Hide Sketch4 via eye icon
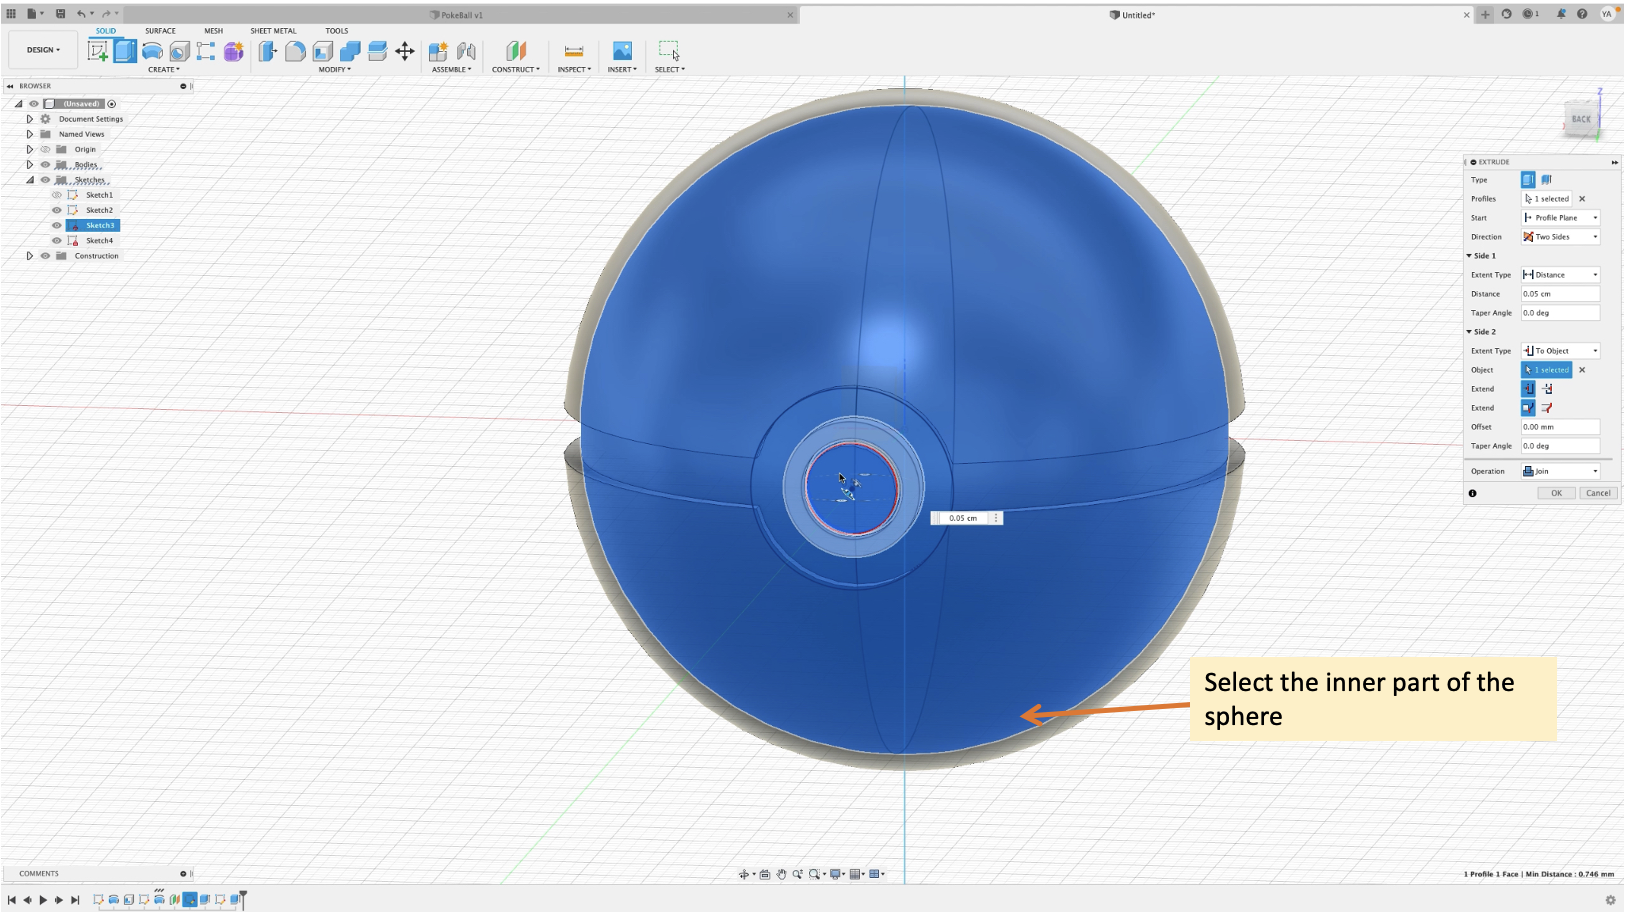Screen dimensions: 1632x912 click(x=57, y=240)
